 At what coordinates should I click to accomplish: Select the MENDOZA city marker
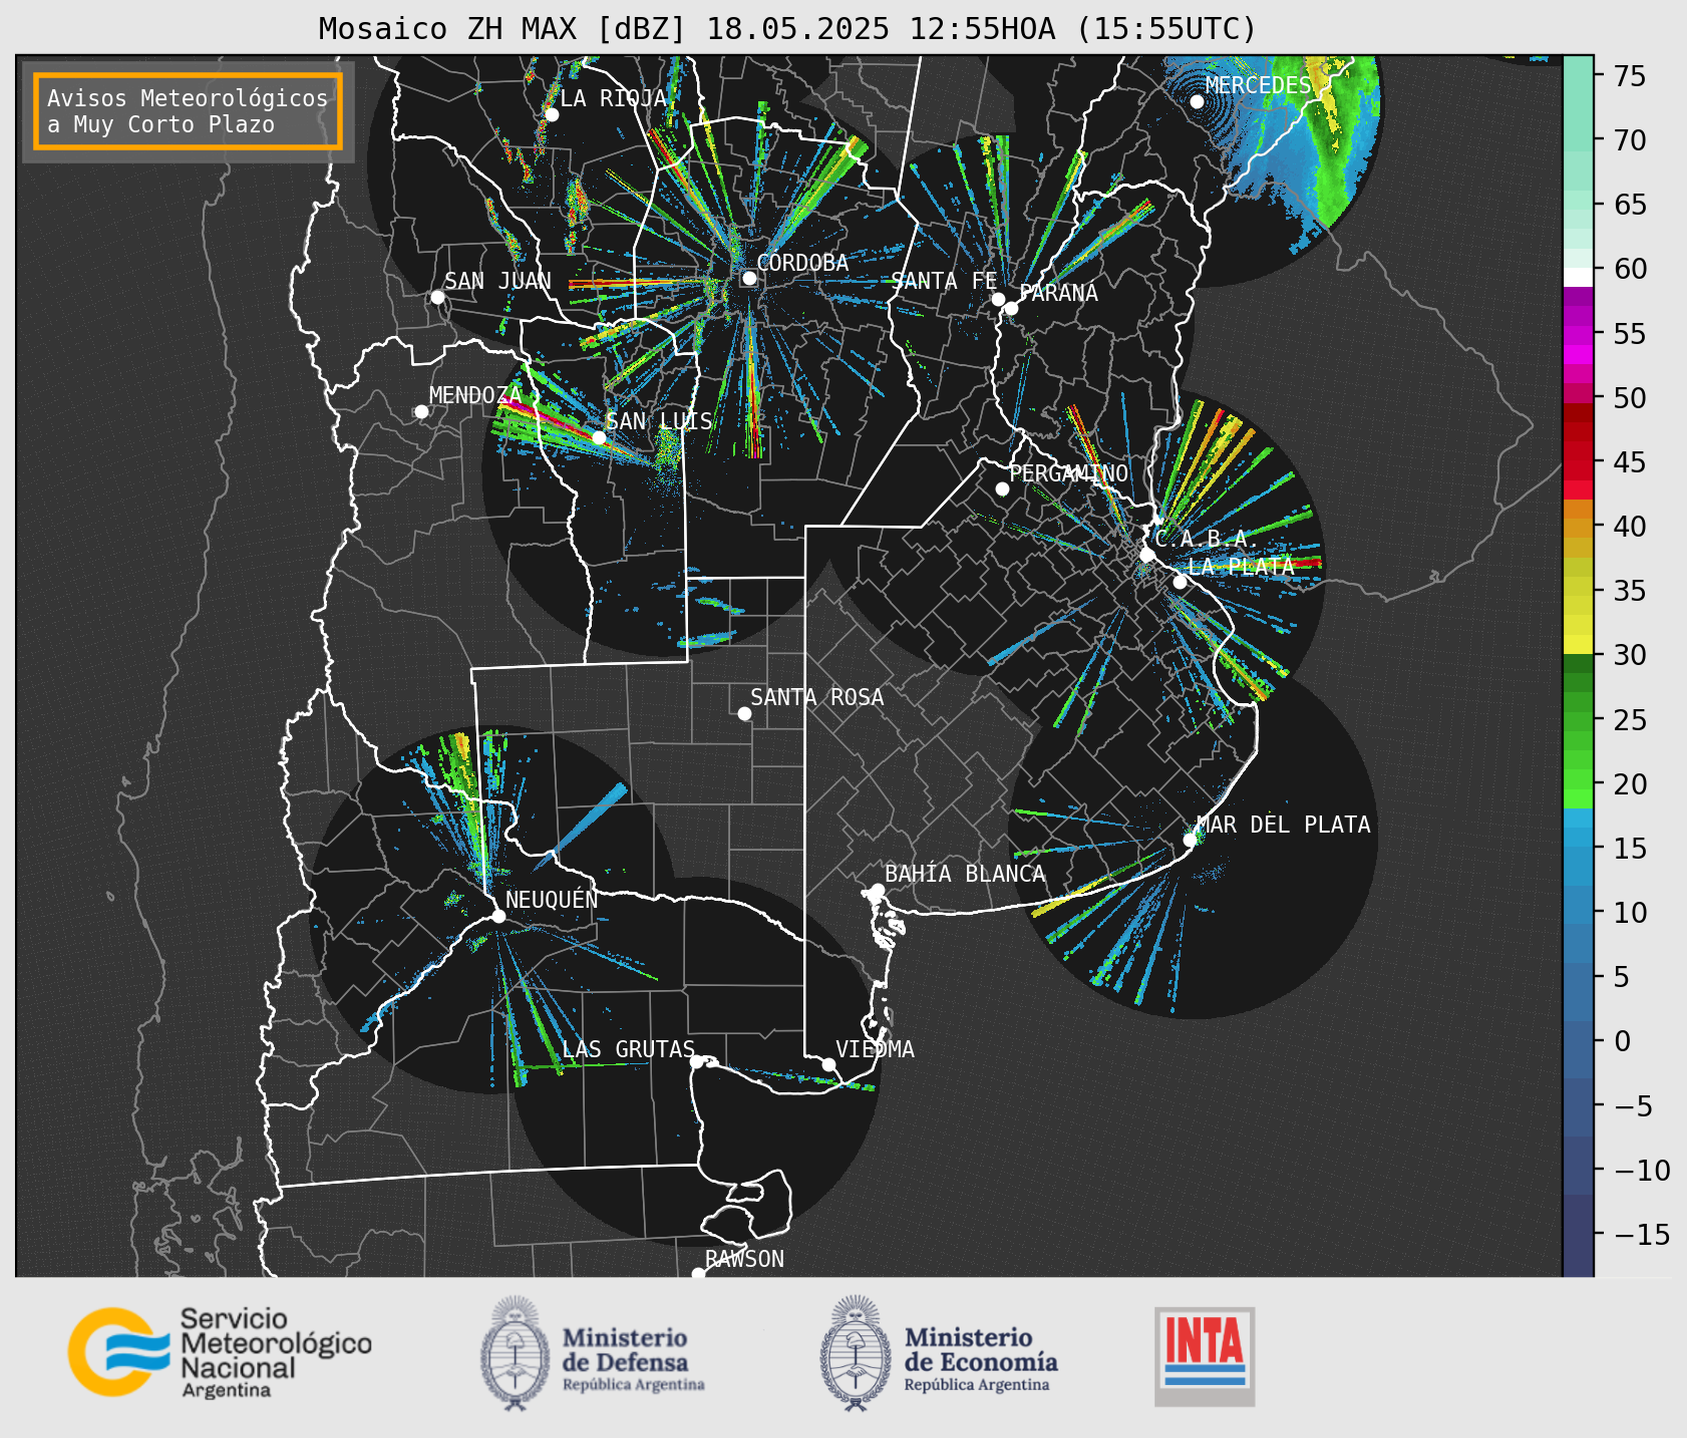coord(421,412)
